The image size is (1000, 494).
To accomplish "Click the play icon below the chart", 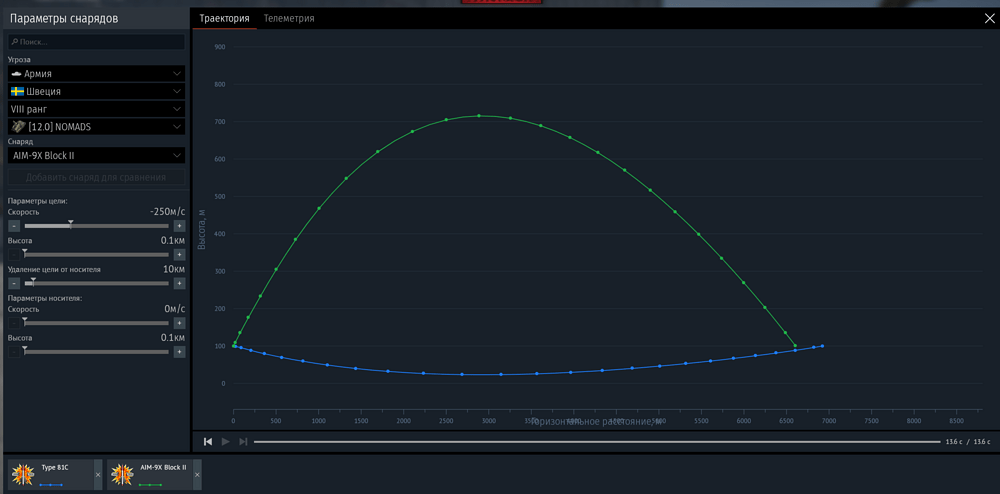I will (x=225, y=442).
